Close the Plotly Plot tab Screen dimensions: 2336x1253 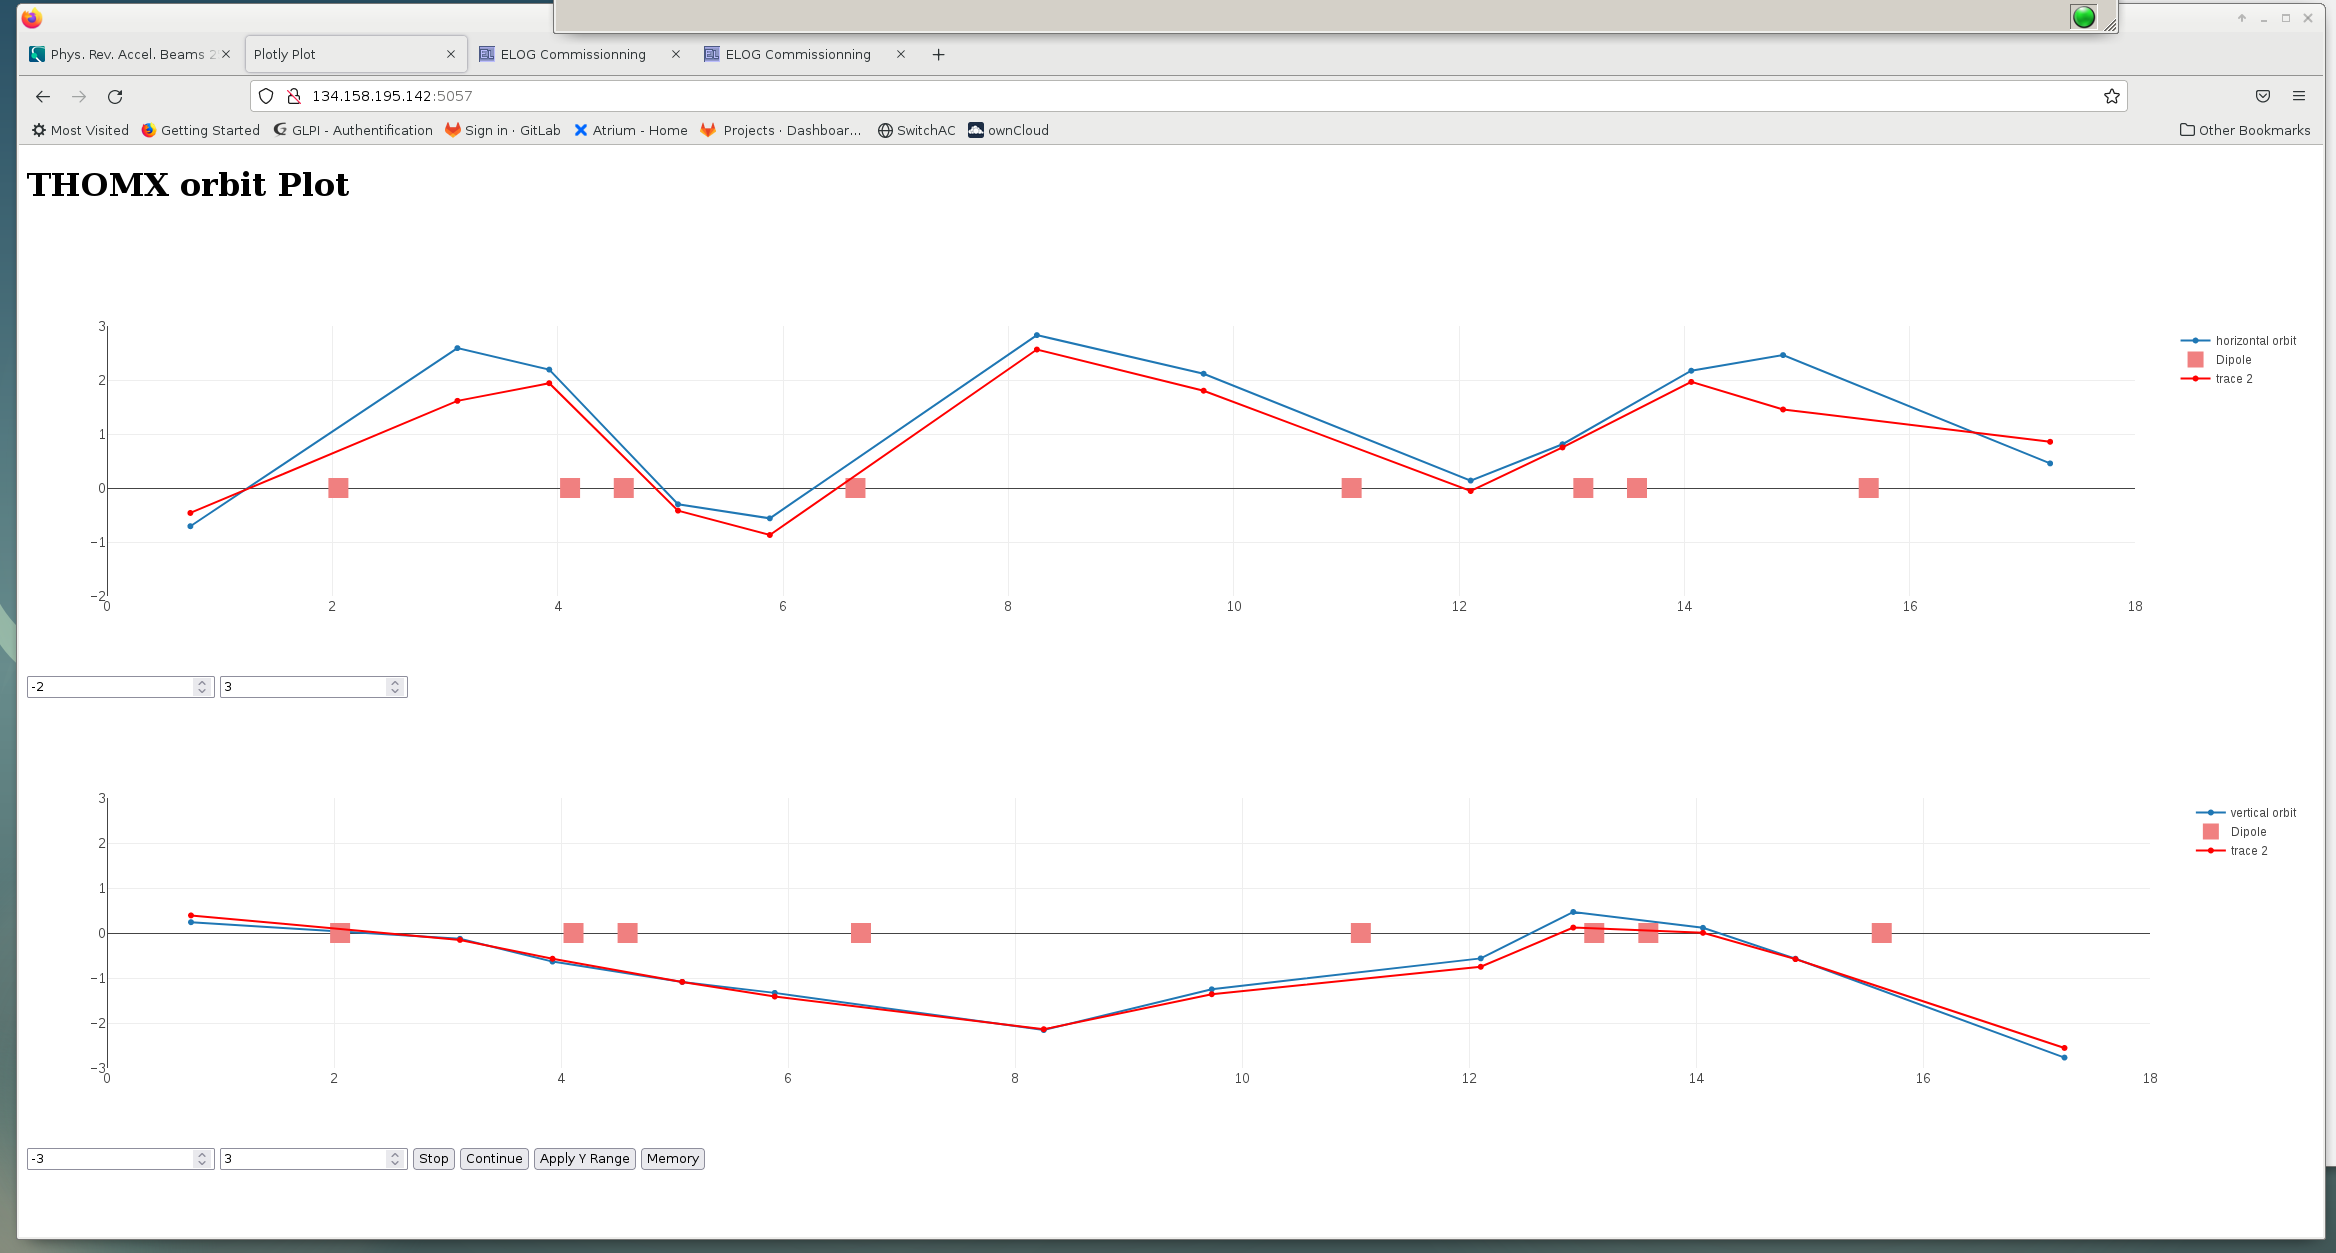pyautogui.click(x=451, y=55)
